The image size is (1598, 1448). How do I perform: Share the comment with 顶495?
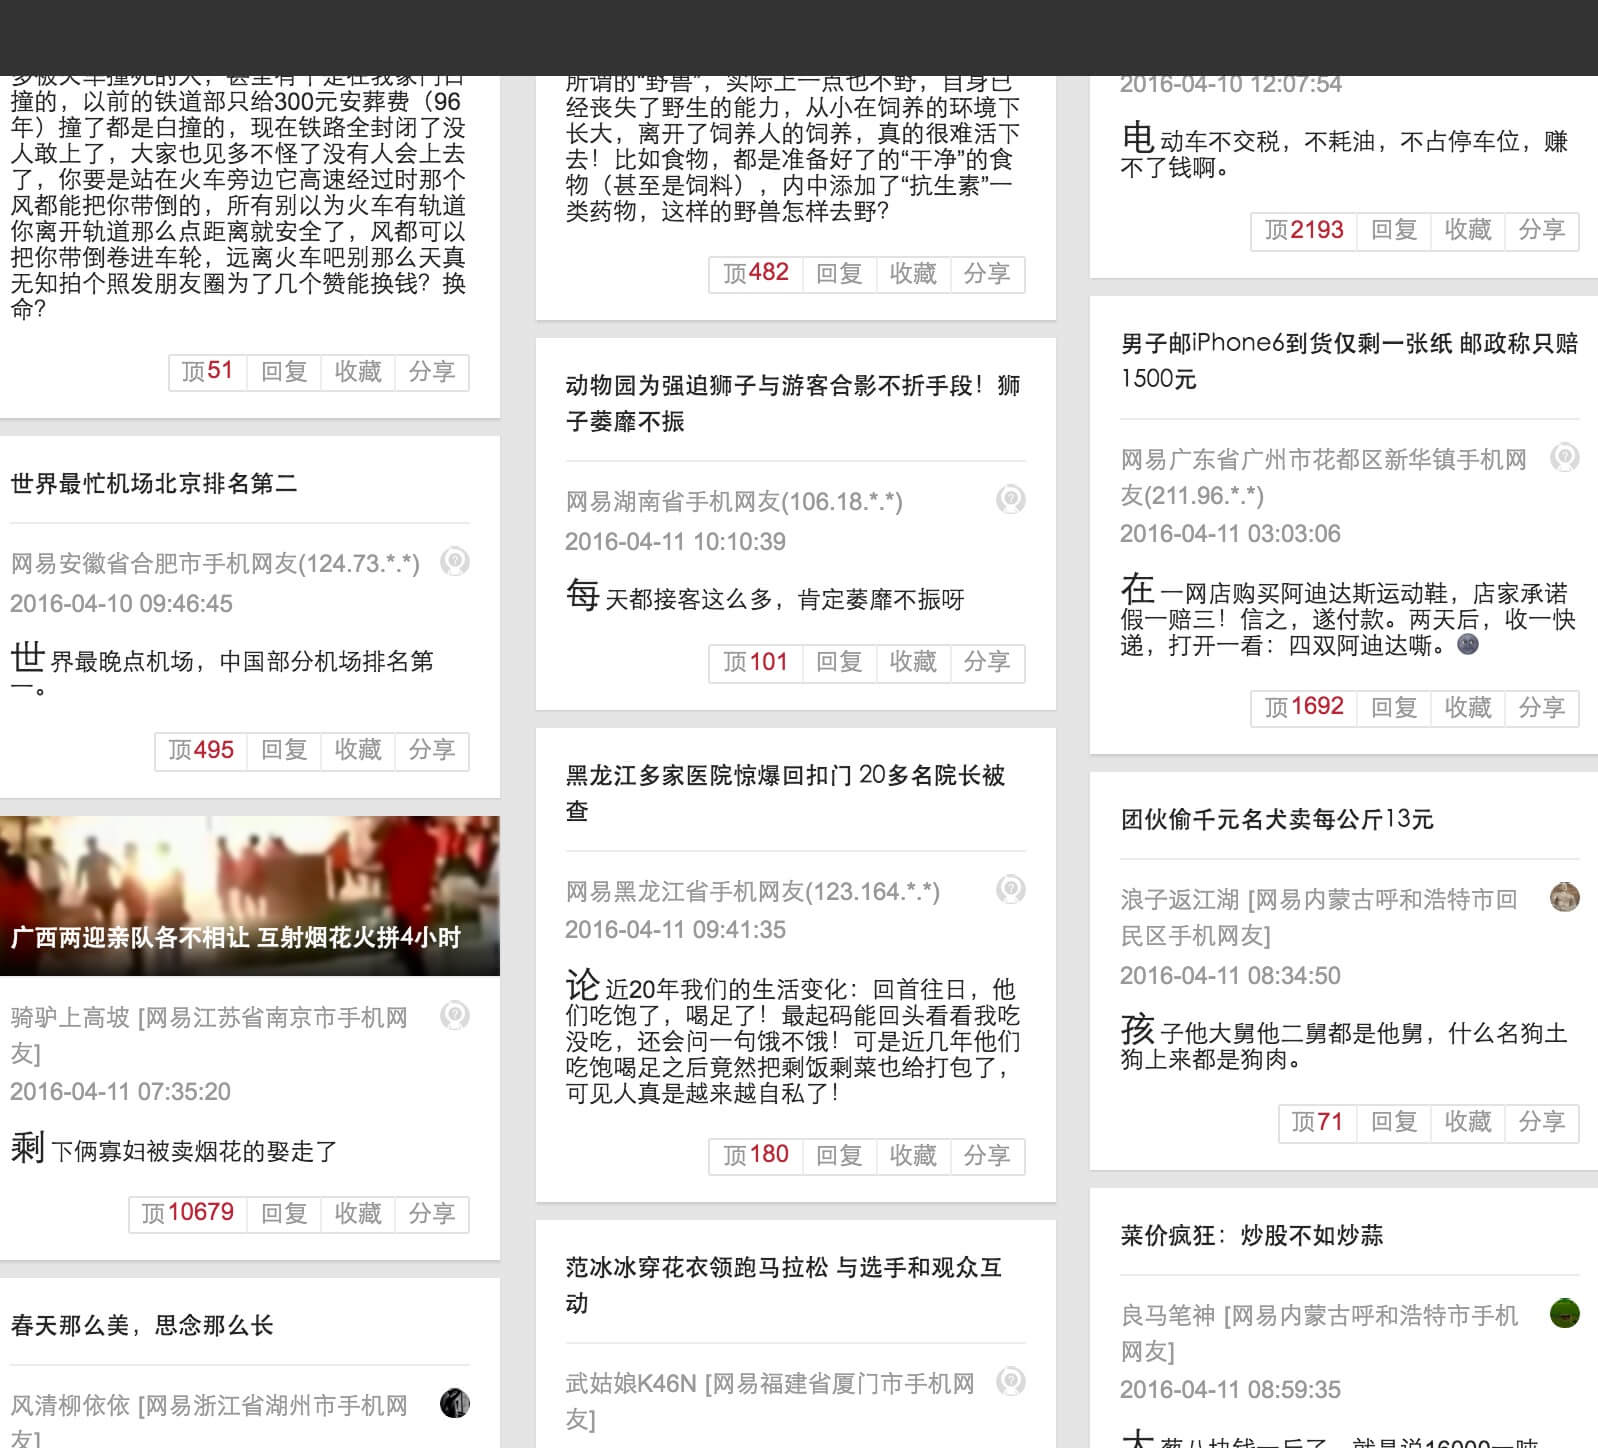point(432,750)
